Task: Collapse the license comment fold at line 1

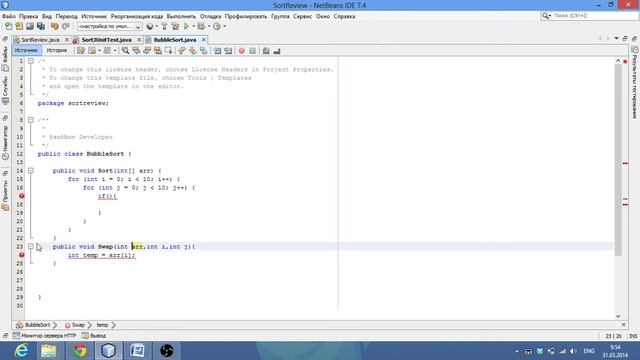Action: coord(31,61)
